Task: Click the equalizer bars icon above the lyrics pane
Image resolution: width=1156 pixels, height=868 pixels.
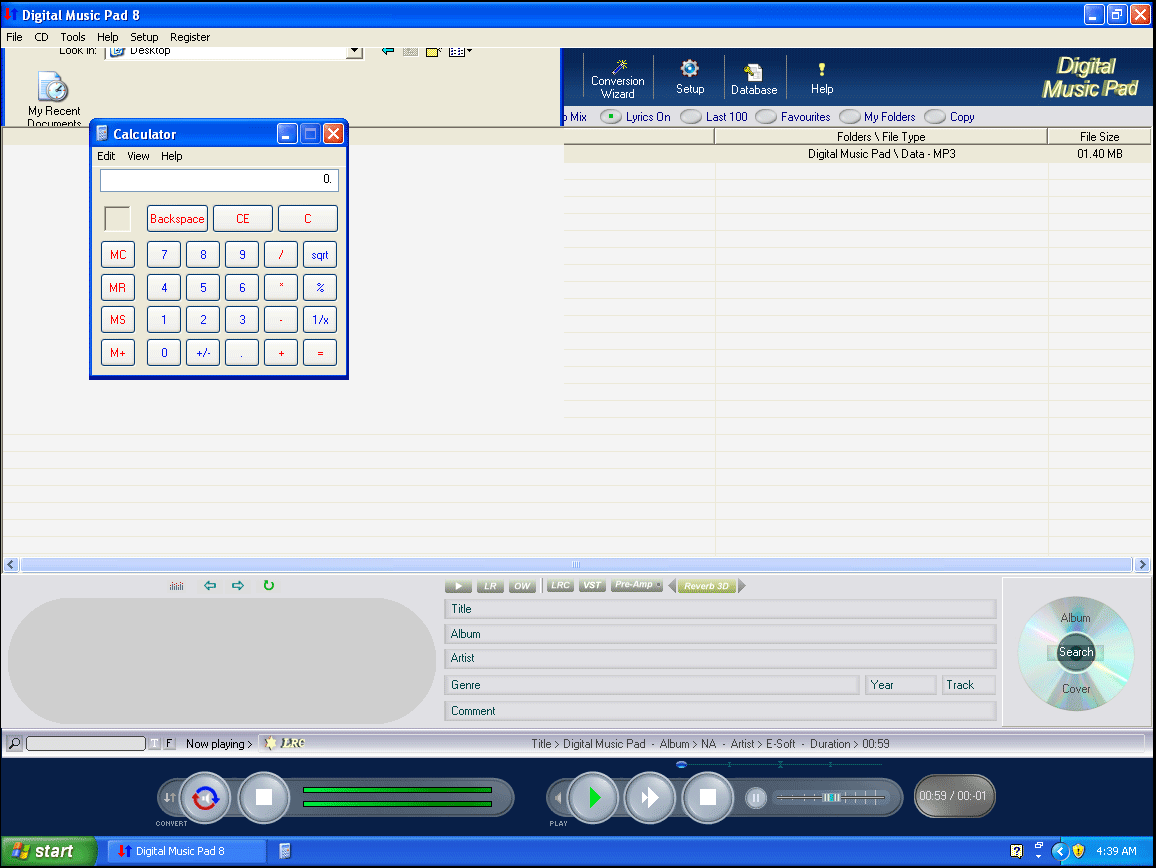Action: click(x=176, y=586)
